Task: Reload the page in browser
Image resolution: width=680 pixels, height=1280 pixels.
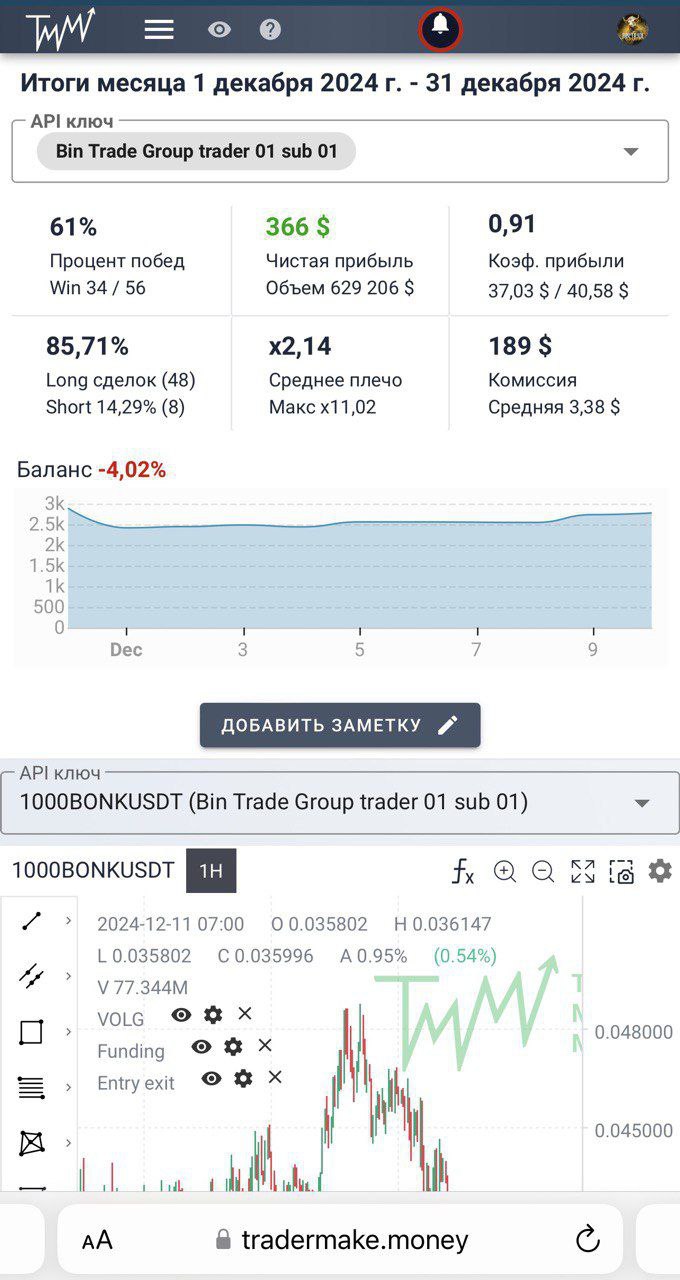Action: click(x=588, y=1238)
